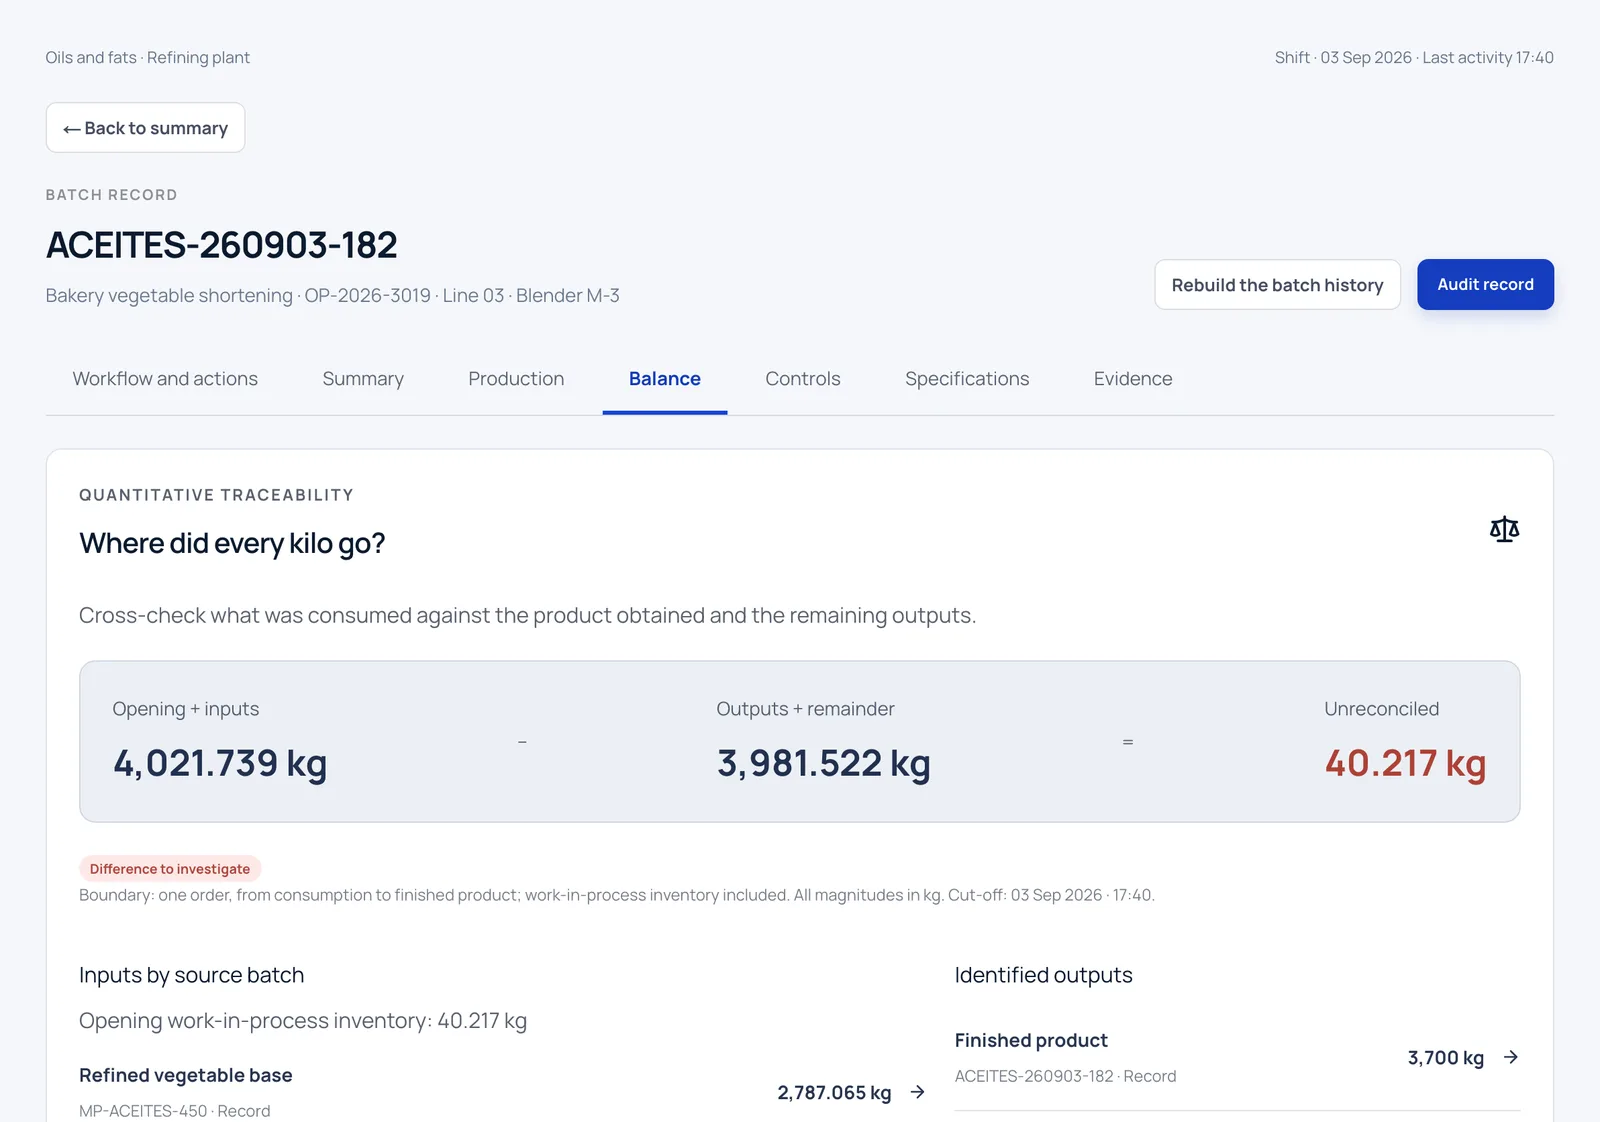Click the 3,700 kg finished product amount
The width and height of the screenshot is (1600, 1122).
(1446, 1058)
